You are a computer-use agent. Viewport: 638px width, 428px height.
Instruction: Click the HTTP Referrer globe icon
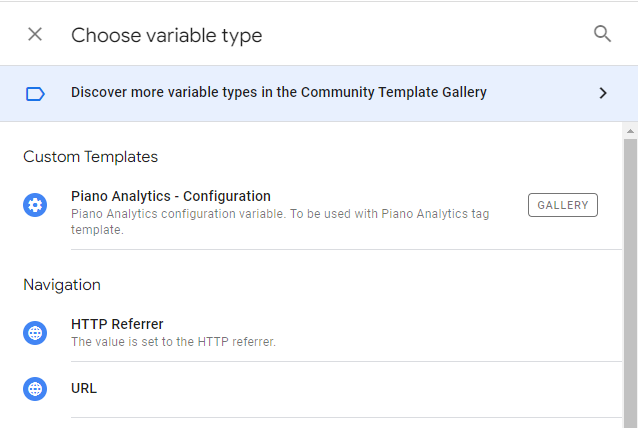click(35, 333)
